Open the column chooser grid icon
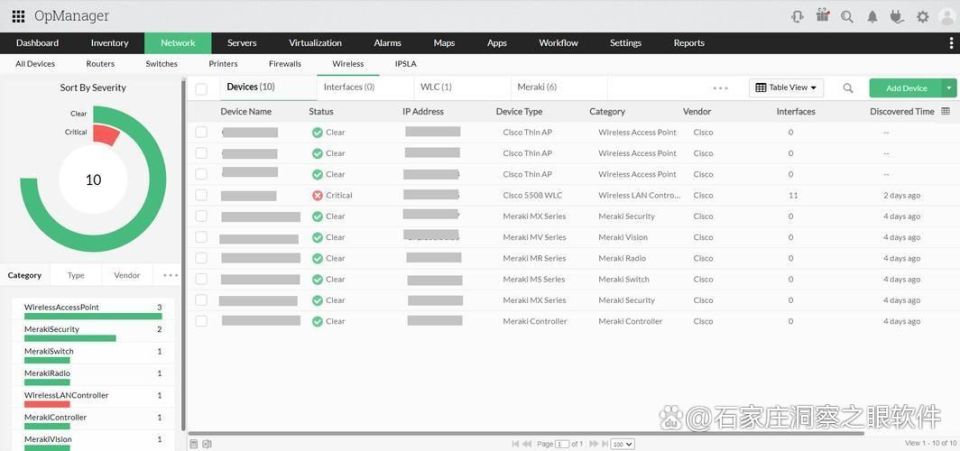The width and height of the screenshot is (960, 451). pos(945,111)
